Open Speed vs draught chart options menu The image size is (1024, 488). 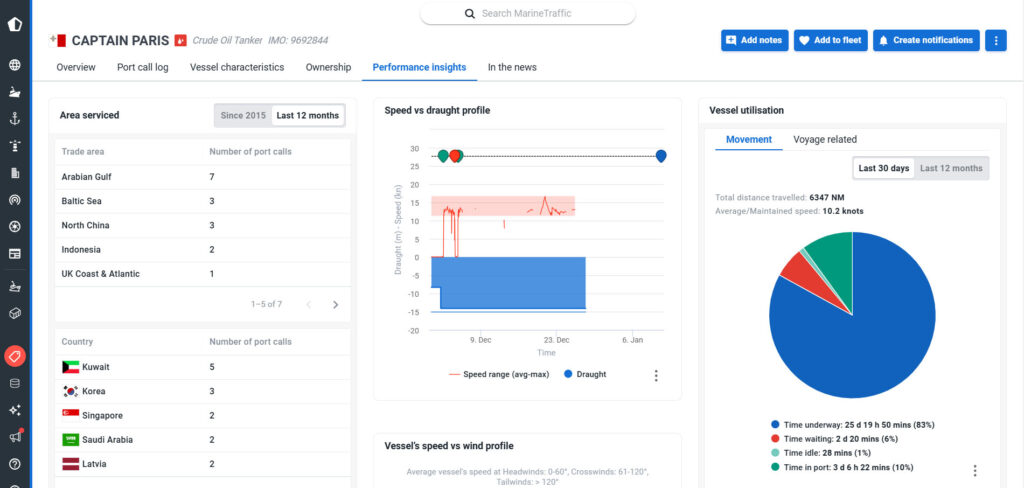[x=656, y=375]
